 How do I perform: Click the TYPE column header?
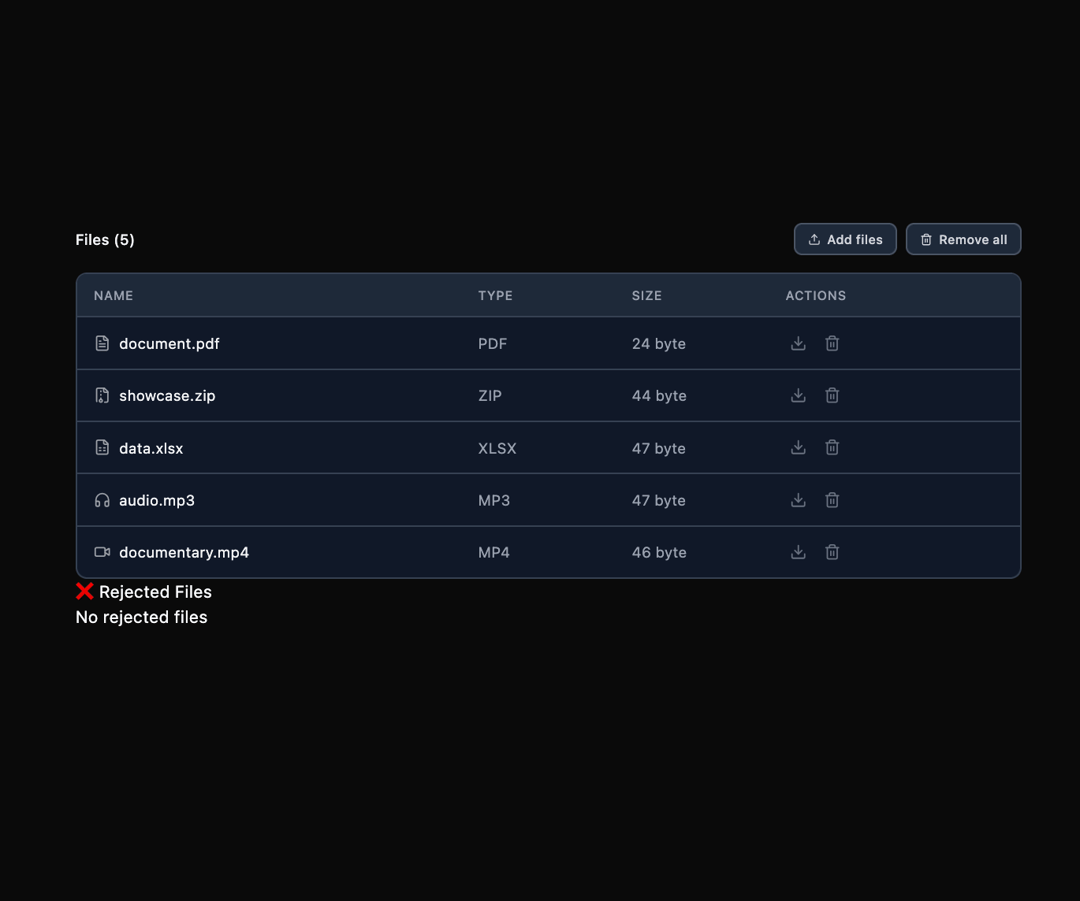[x=495, y=296]
